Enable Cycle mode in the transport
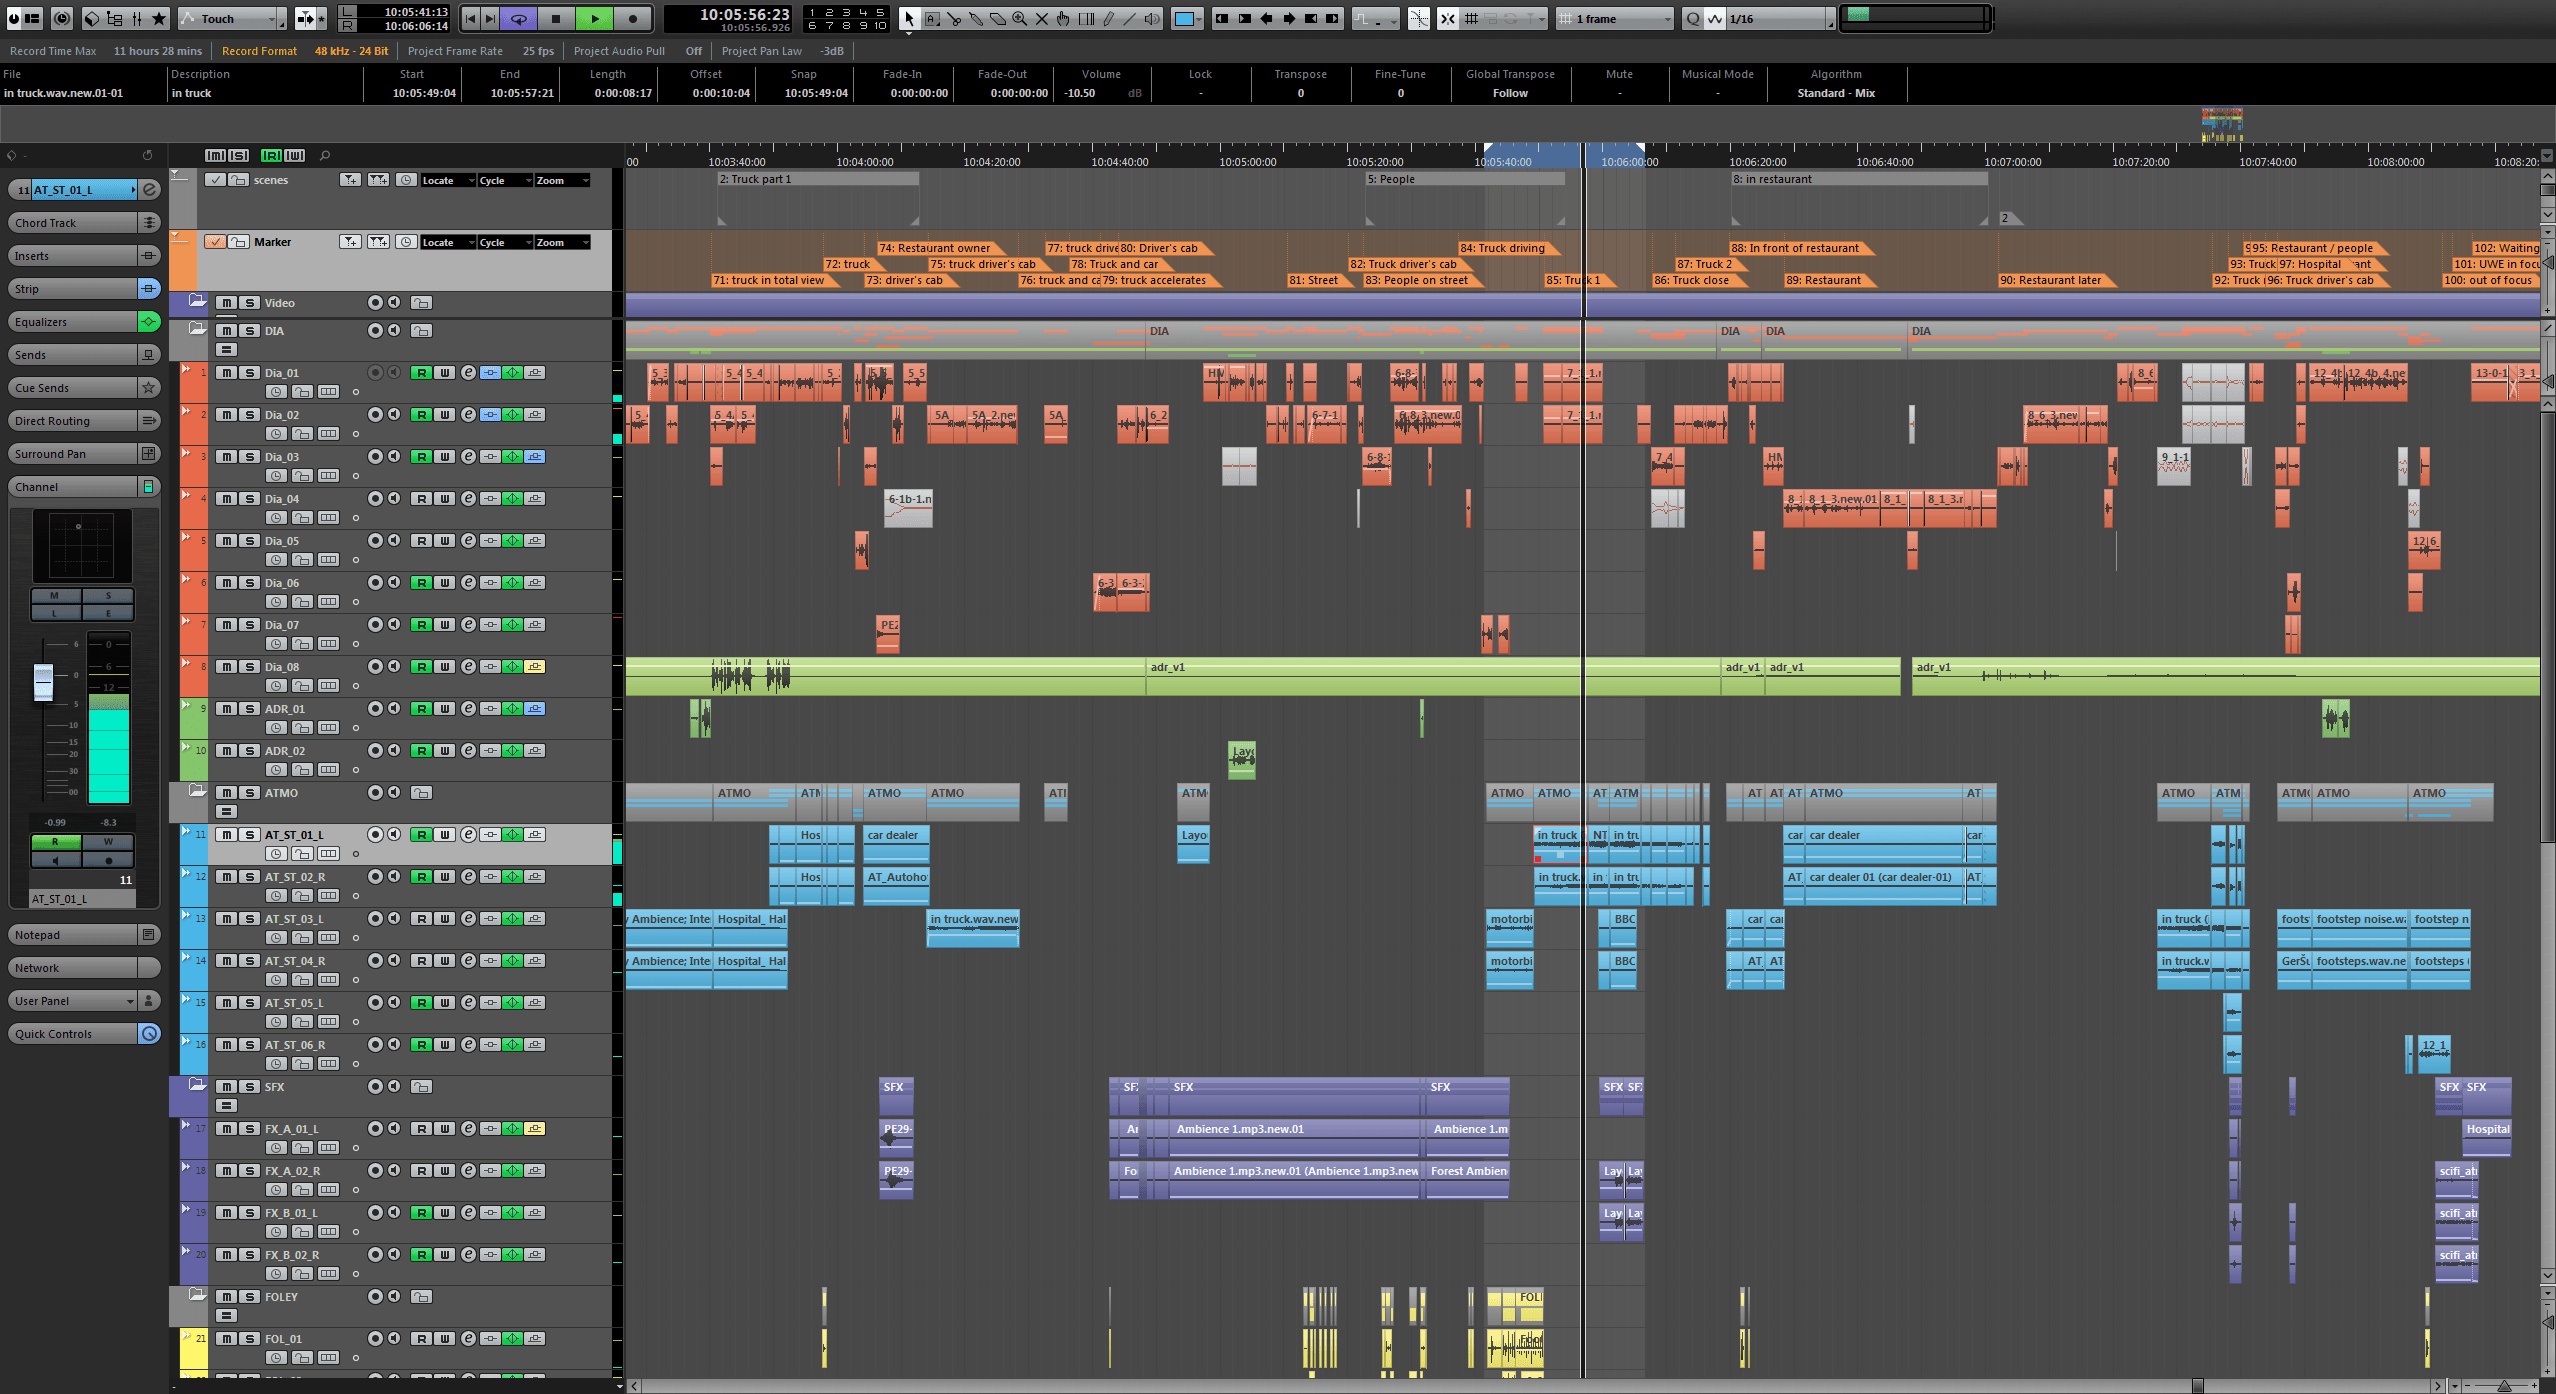2556x1394 pixels. (518, 18)
